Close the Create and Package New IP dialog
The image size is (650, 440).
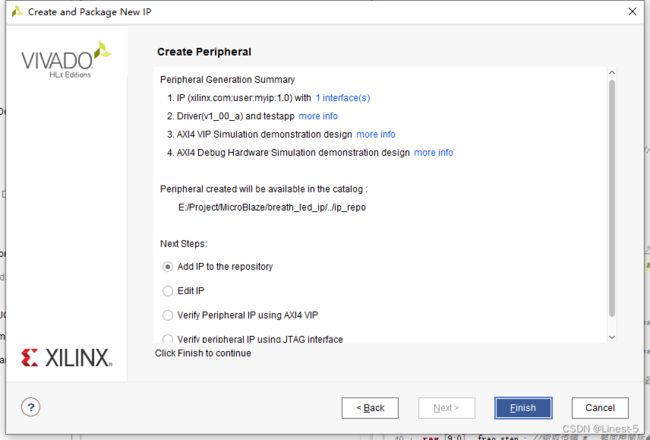632,12
